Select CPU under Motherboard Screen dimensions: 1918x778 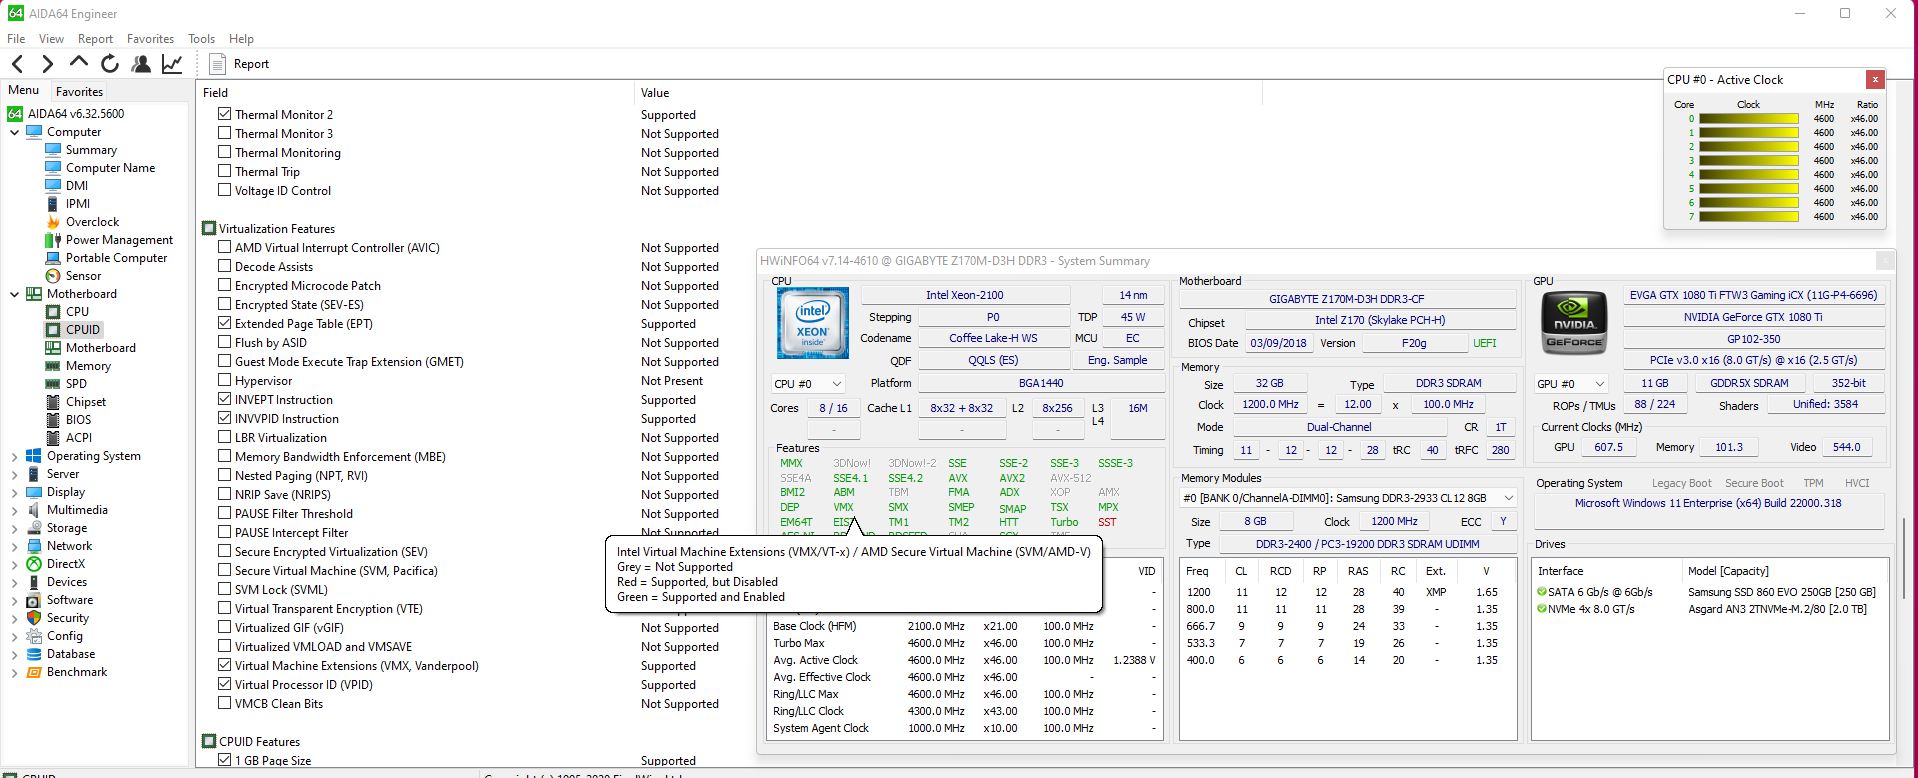point(77,312)
